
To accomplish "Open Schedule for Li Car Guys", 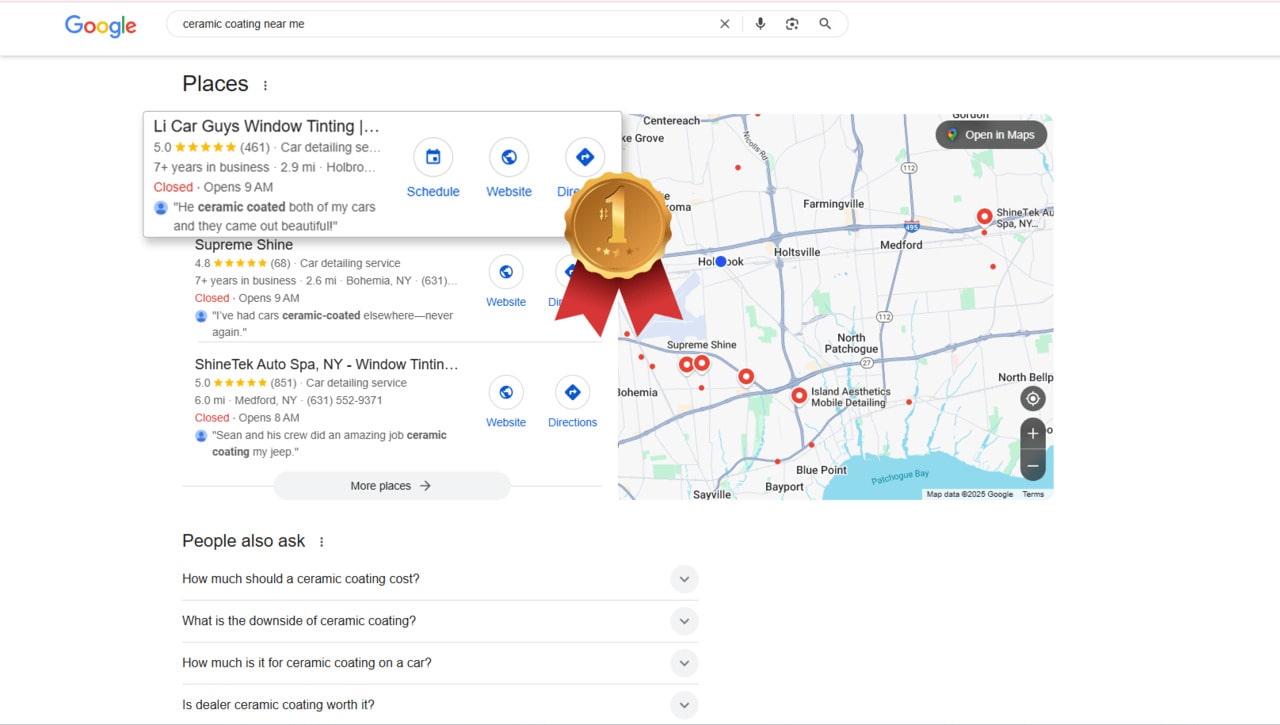I will coord(433,168).
